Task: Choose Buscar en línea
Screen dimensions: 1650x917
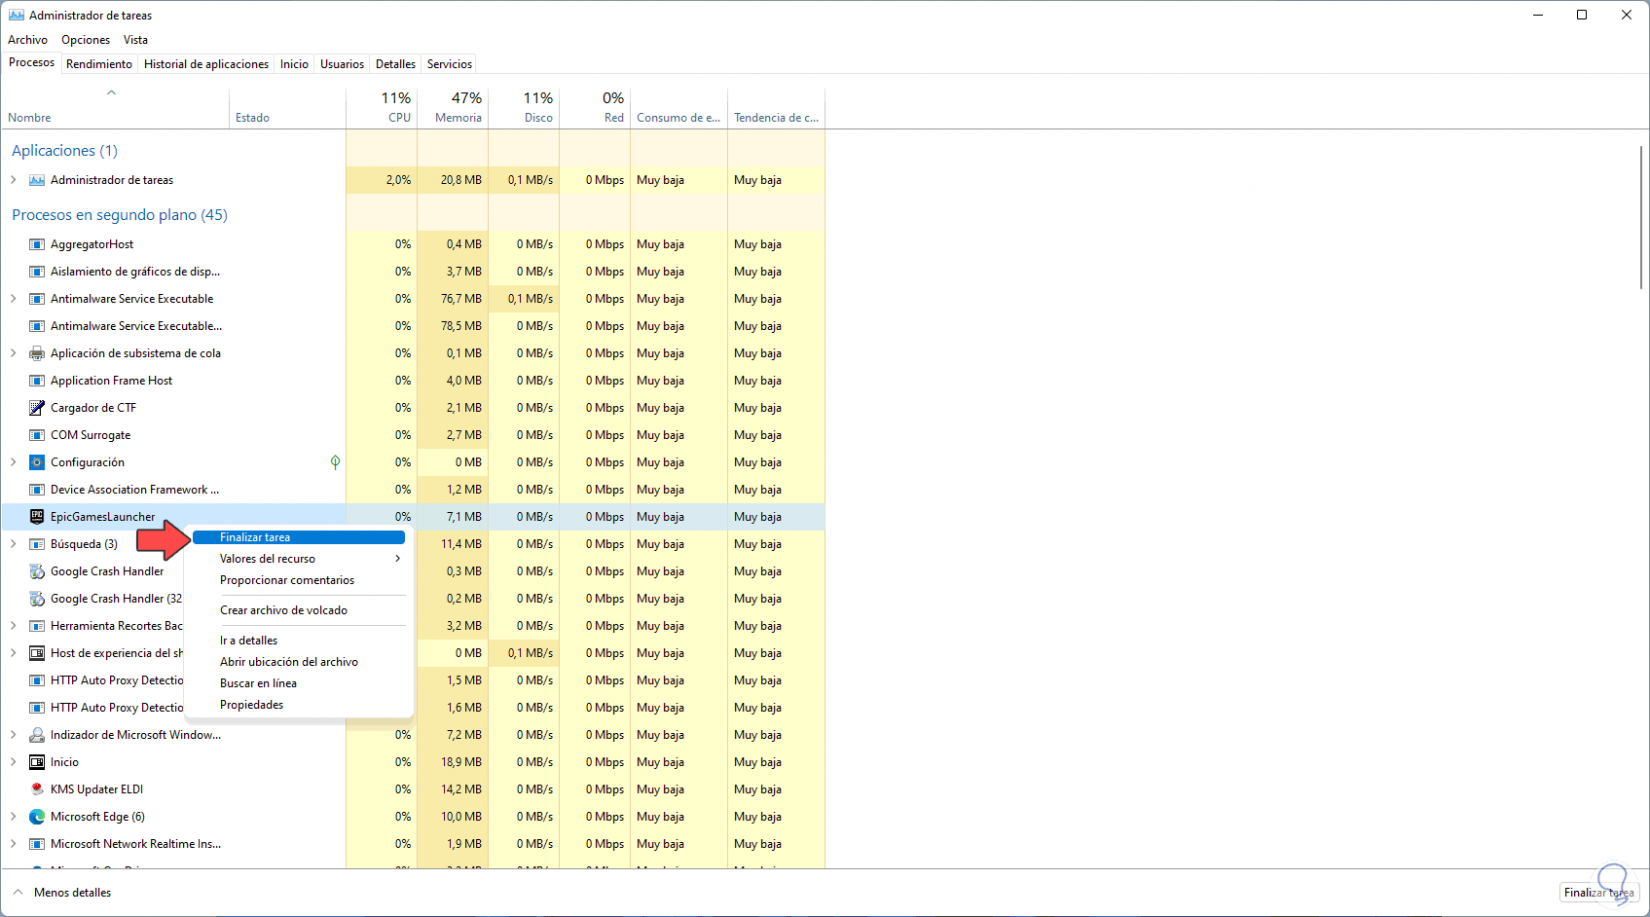Action: [x=299, y=683]
